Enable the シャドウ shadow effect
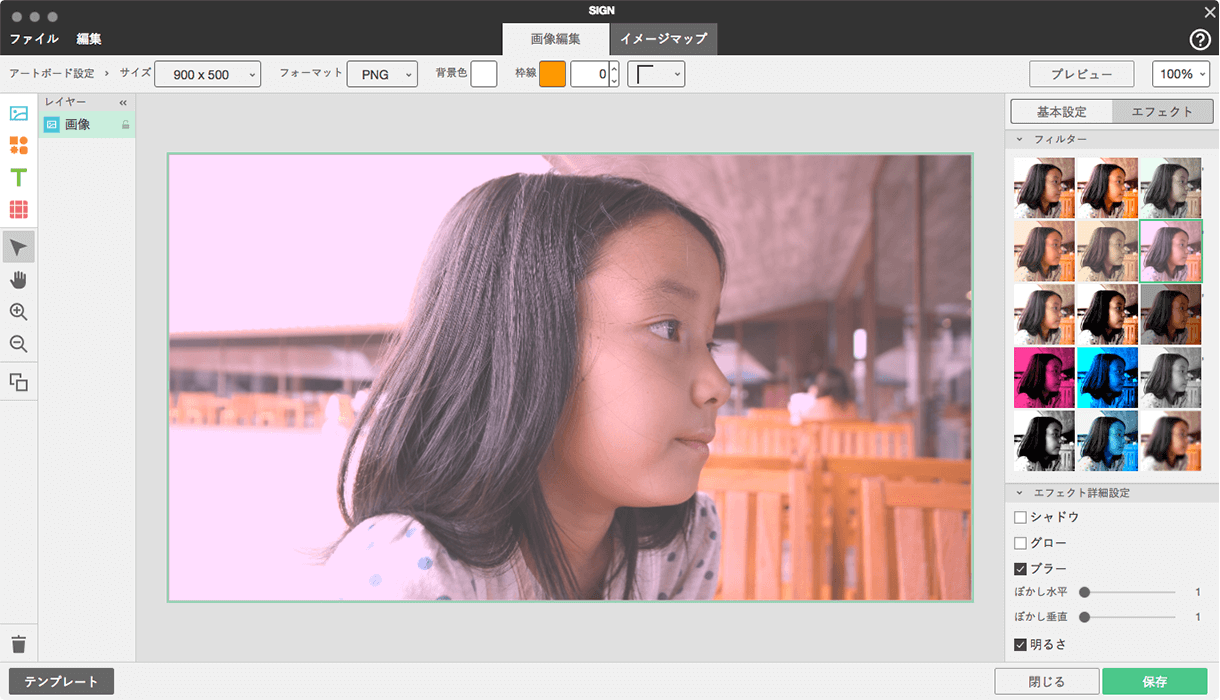The height and width of the screenshot is (700, 1220). point(1021,517)
